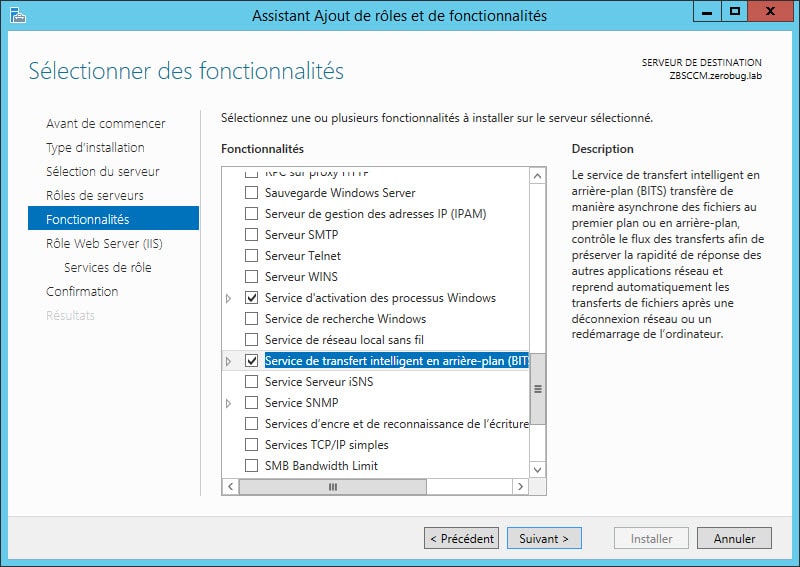The image size is (800, 567).
Task: Enable the Serveur Telnet feature checkbox
Action: click(252, 256)
